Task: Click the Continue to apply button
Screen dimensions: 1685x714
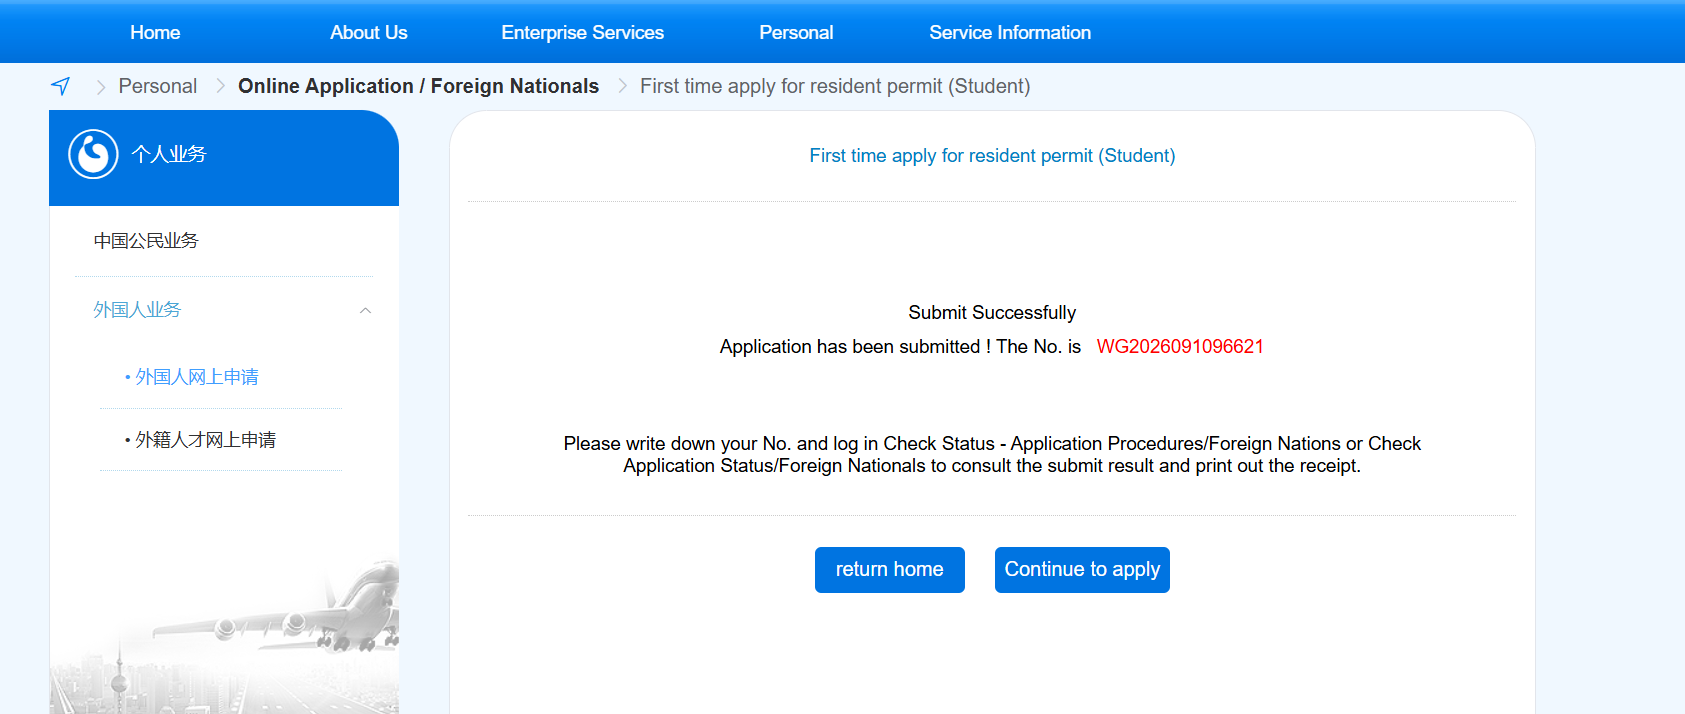Action: [x=1082, y=570]
